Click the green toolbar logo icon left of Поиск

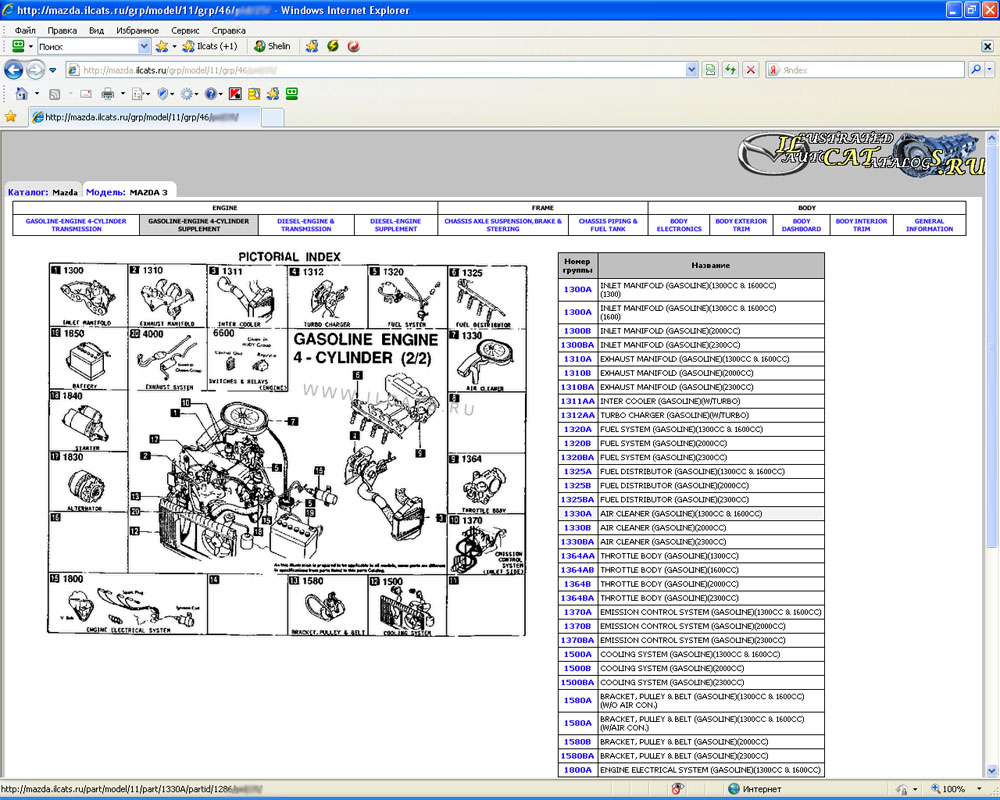pyautogui.click(x=18, y=46)
